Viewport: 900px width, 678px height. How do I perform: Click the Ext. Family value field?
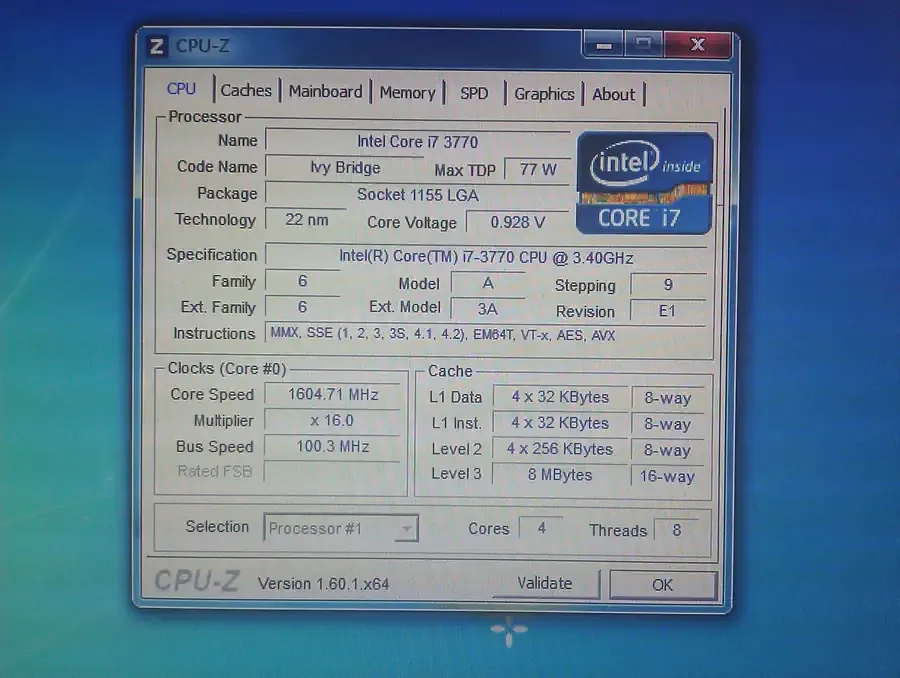302,307
